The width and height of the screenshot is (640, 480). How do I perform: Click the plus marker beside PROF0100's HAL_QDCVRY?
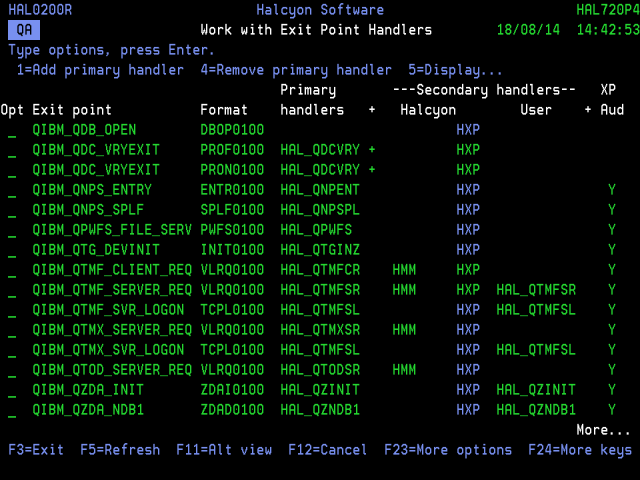(x=372, y=150)
